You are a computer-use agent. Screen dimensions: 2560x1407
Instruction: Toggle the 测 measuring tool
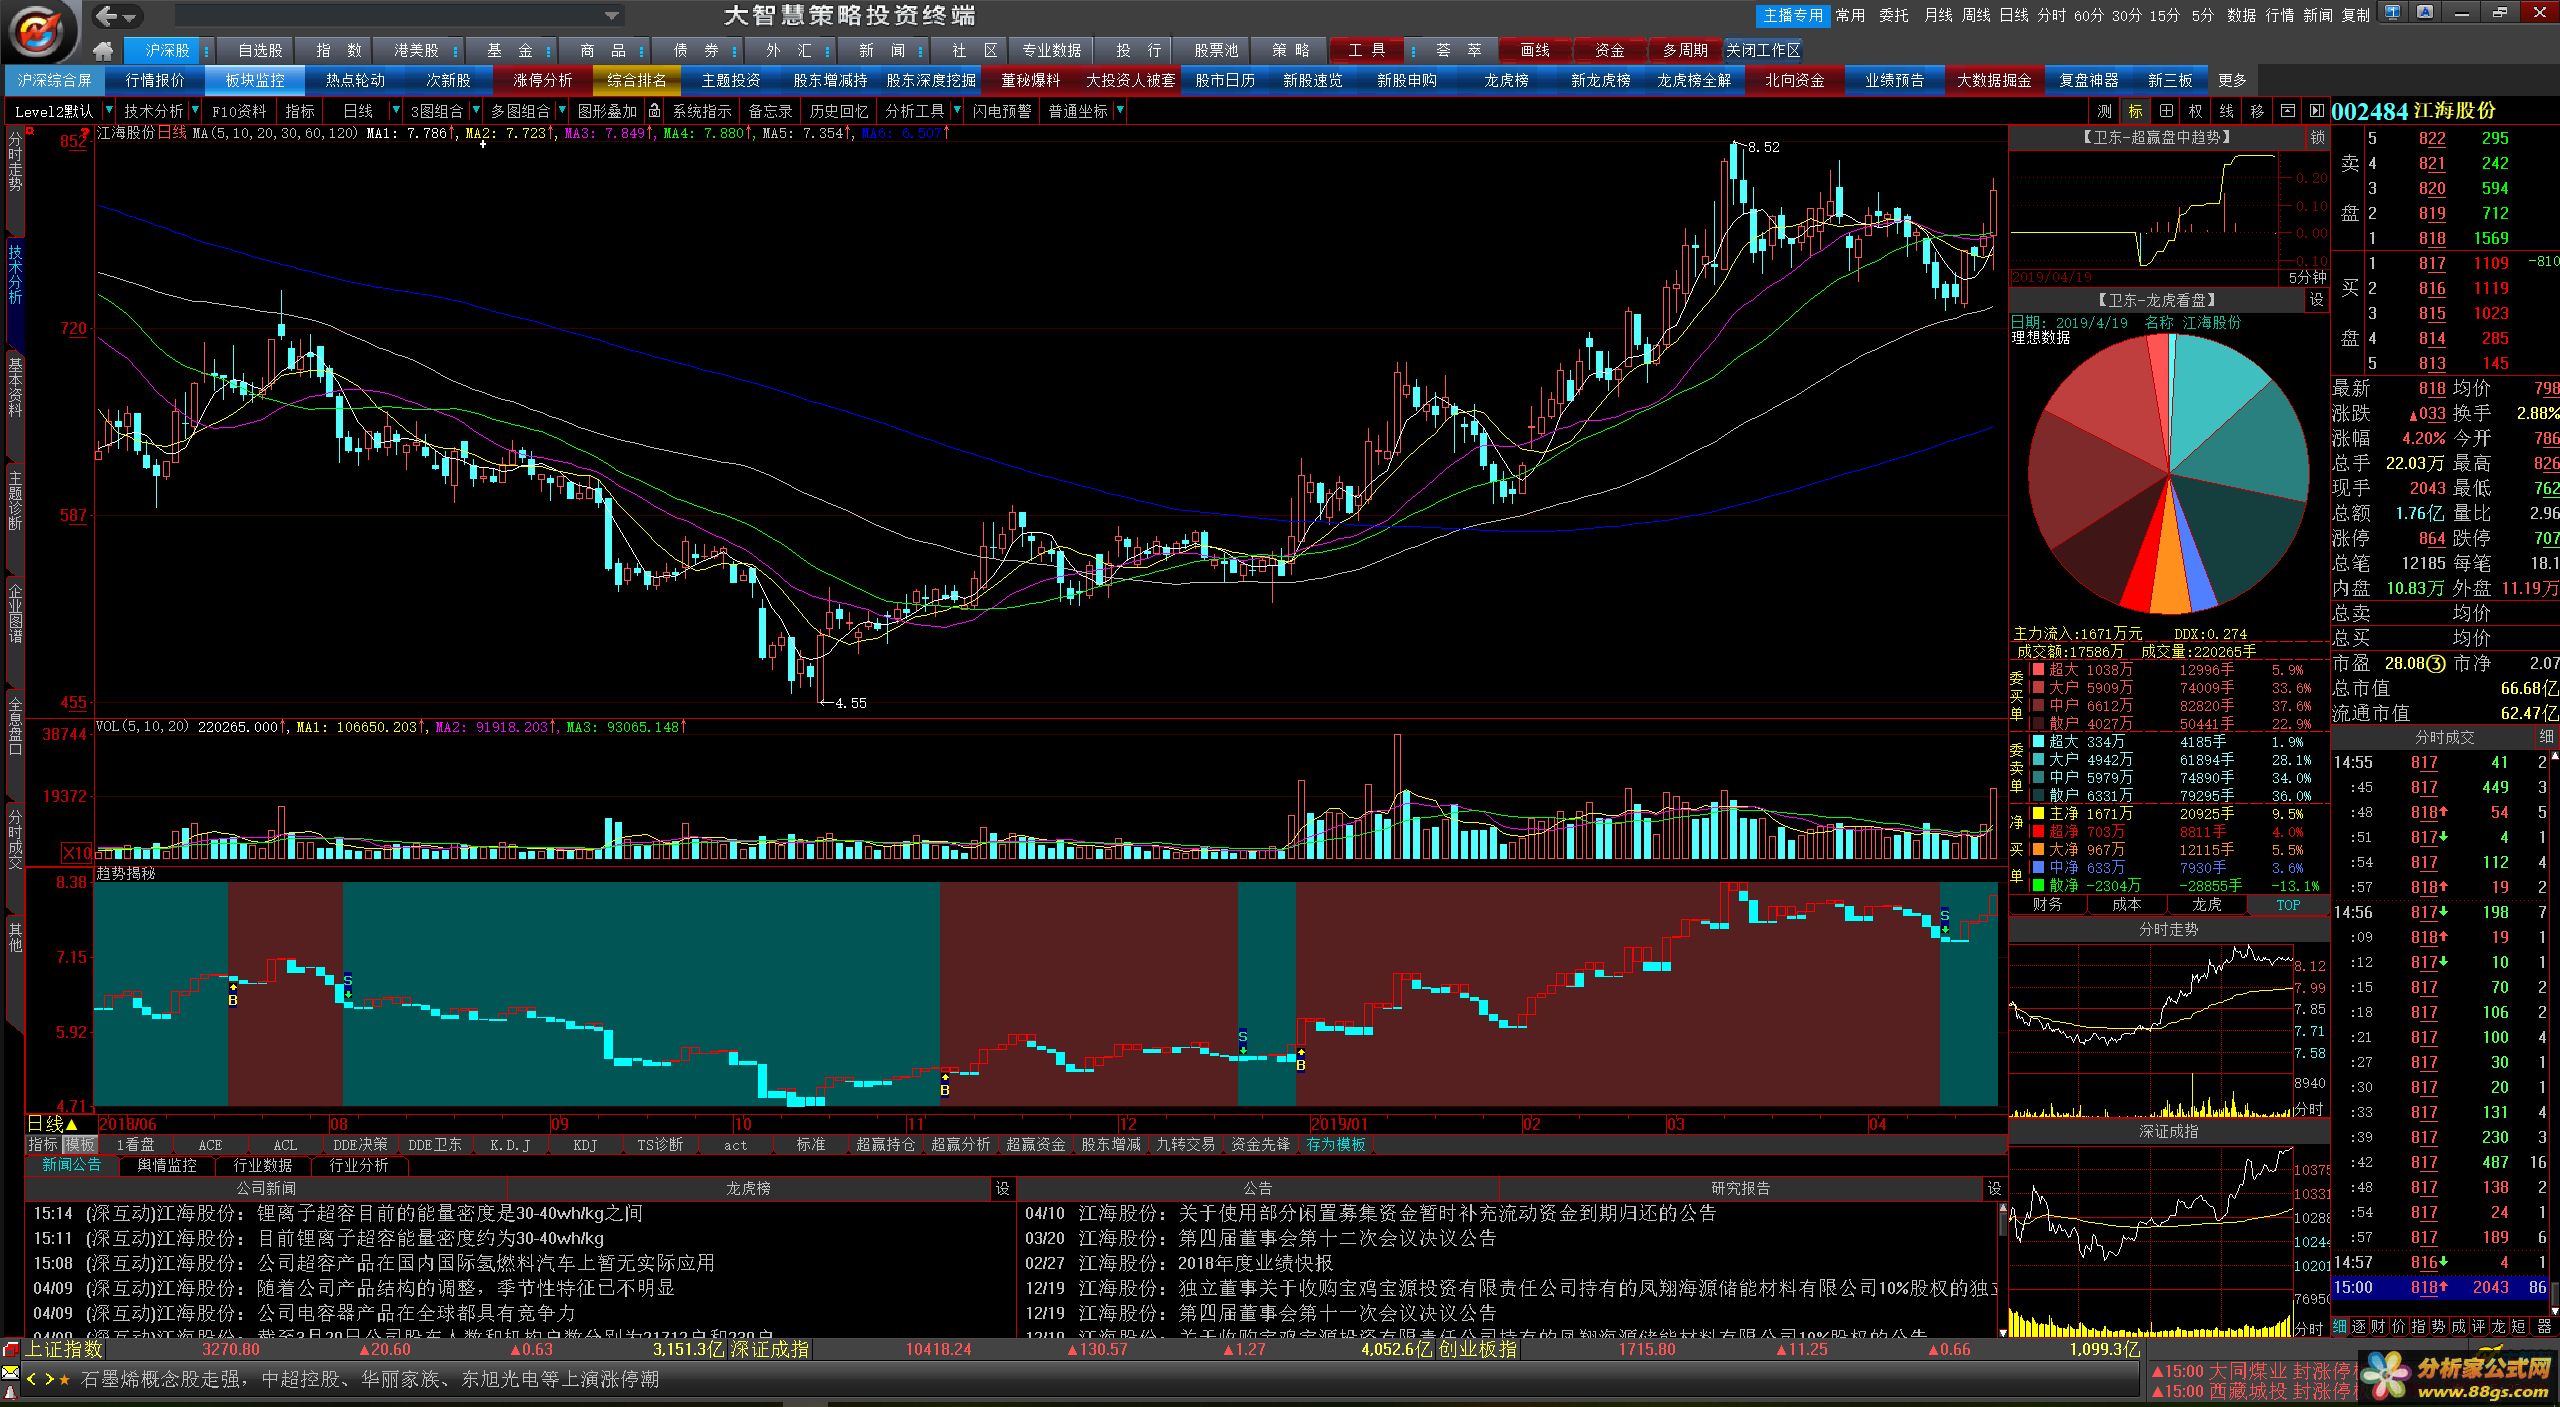coord(2104,111)
